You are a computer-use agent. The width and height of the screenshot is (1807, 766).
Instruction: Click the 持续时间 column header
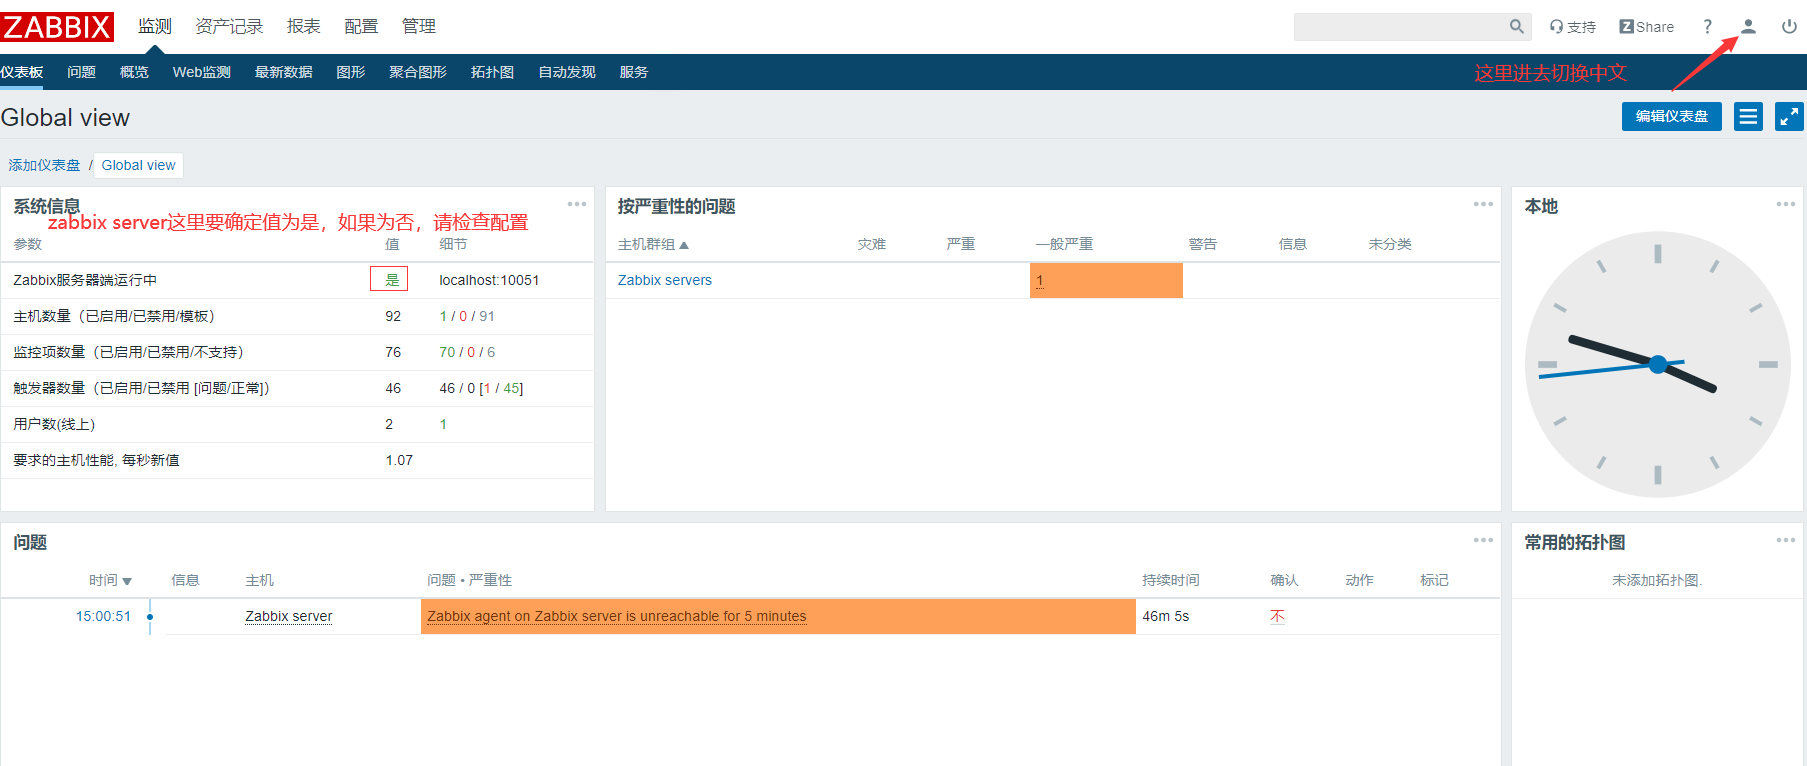pos(1171,580)
